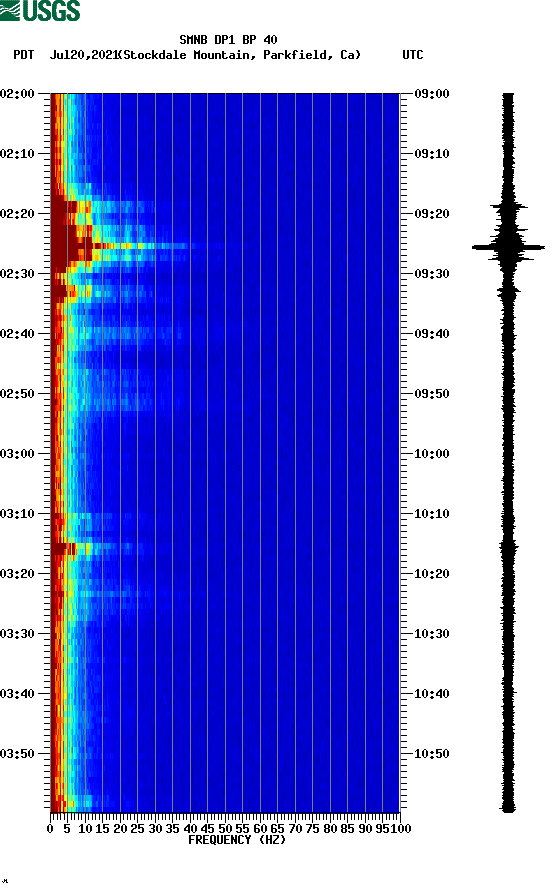552x892 pixels.
Task: Click the '03:00' PDT time label
Action: click(17, 453)
